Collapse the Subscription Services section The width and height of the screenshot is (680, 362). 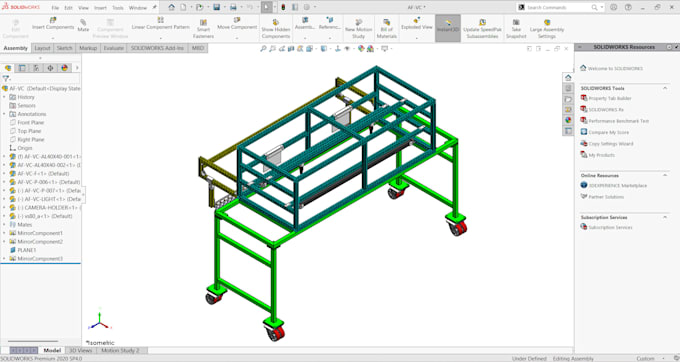(x=665, y=217)
